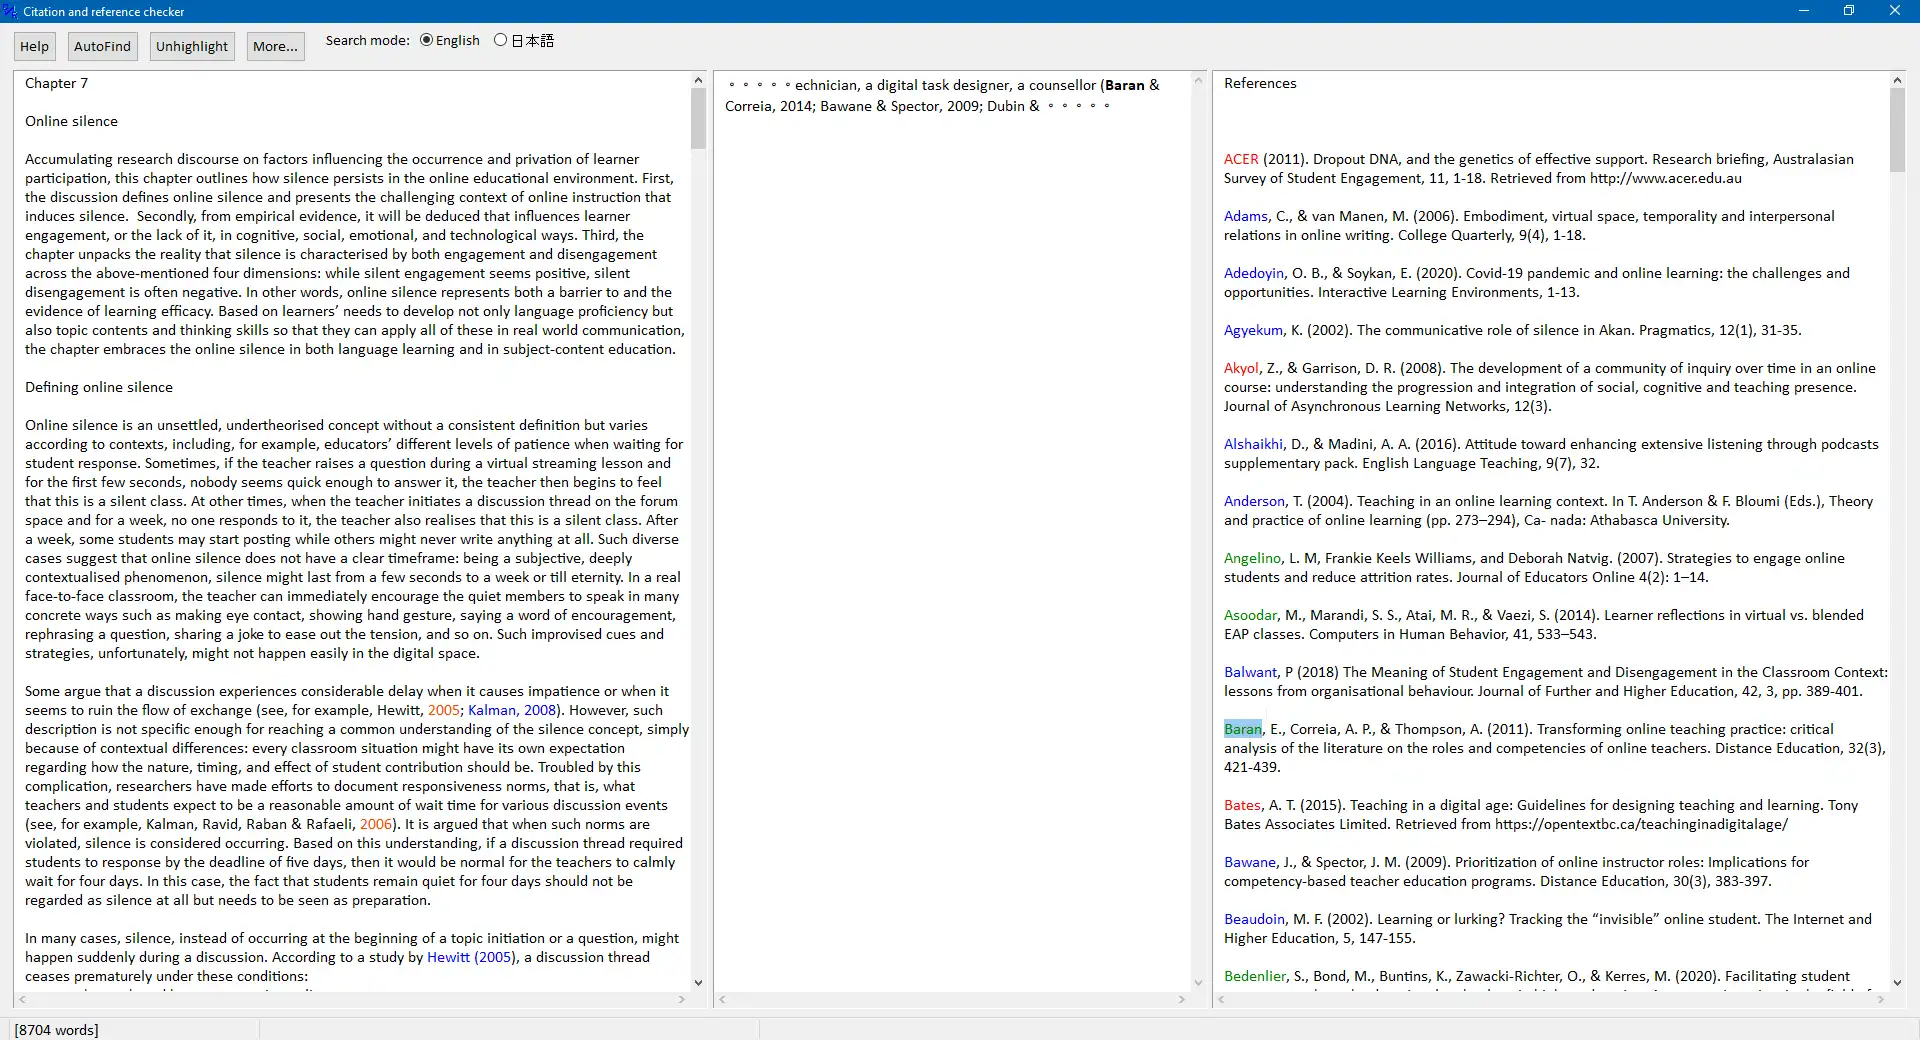Click bold Baran in context pane

(1125, 85)
